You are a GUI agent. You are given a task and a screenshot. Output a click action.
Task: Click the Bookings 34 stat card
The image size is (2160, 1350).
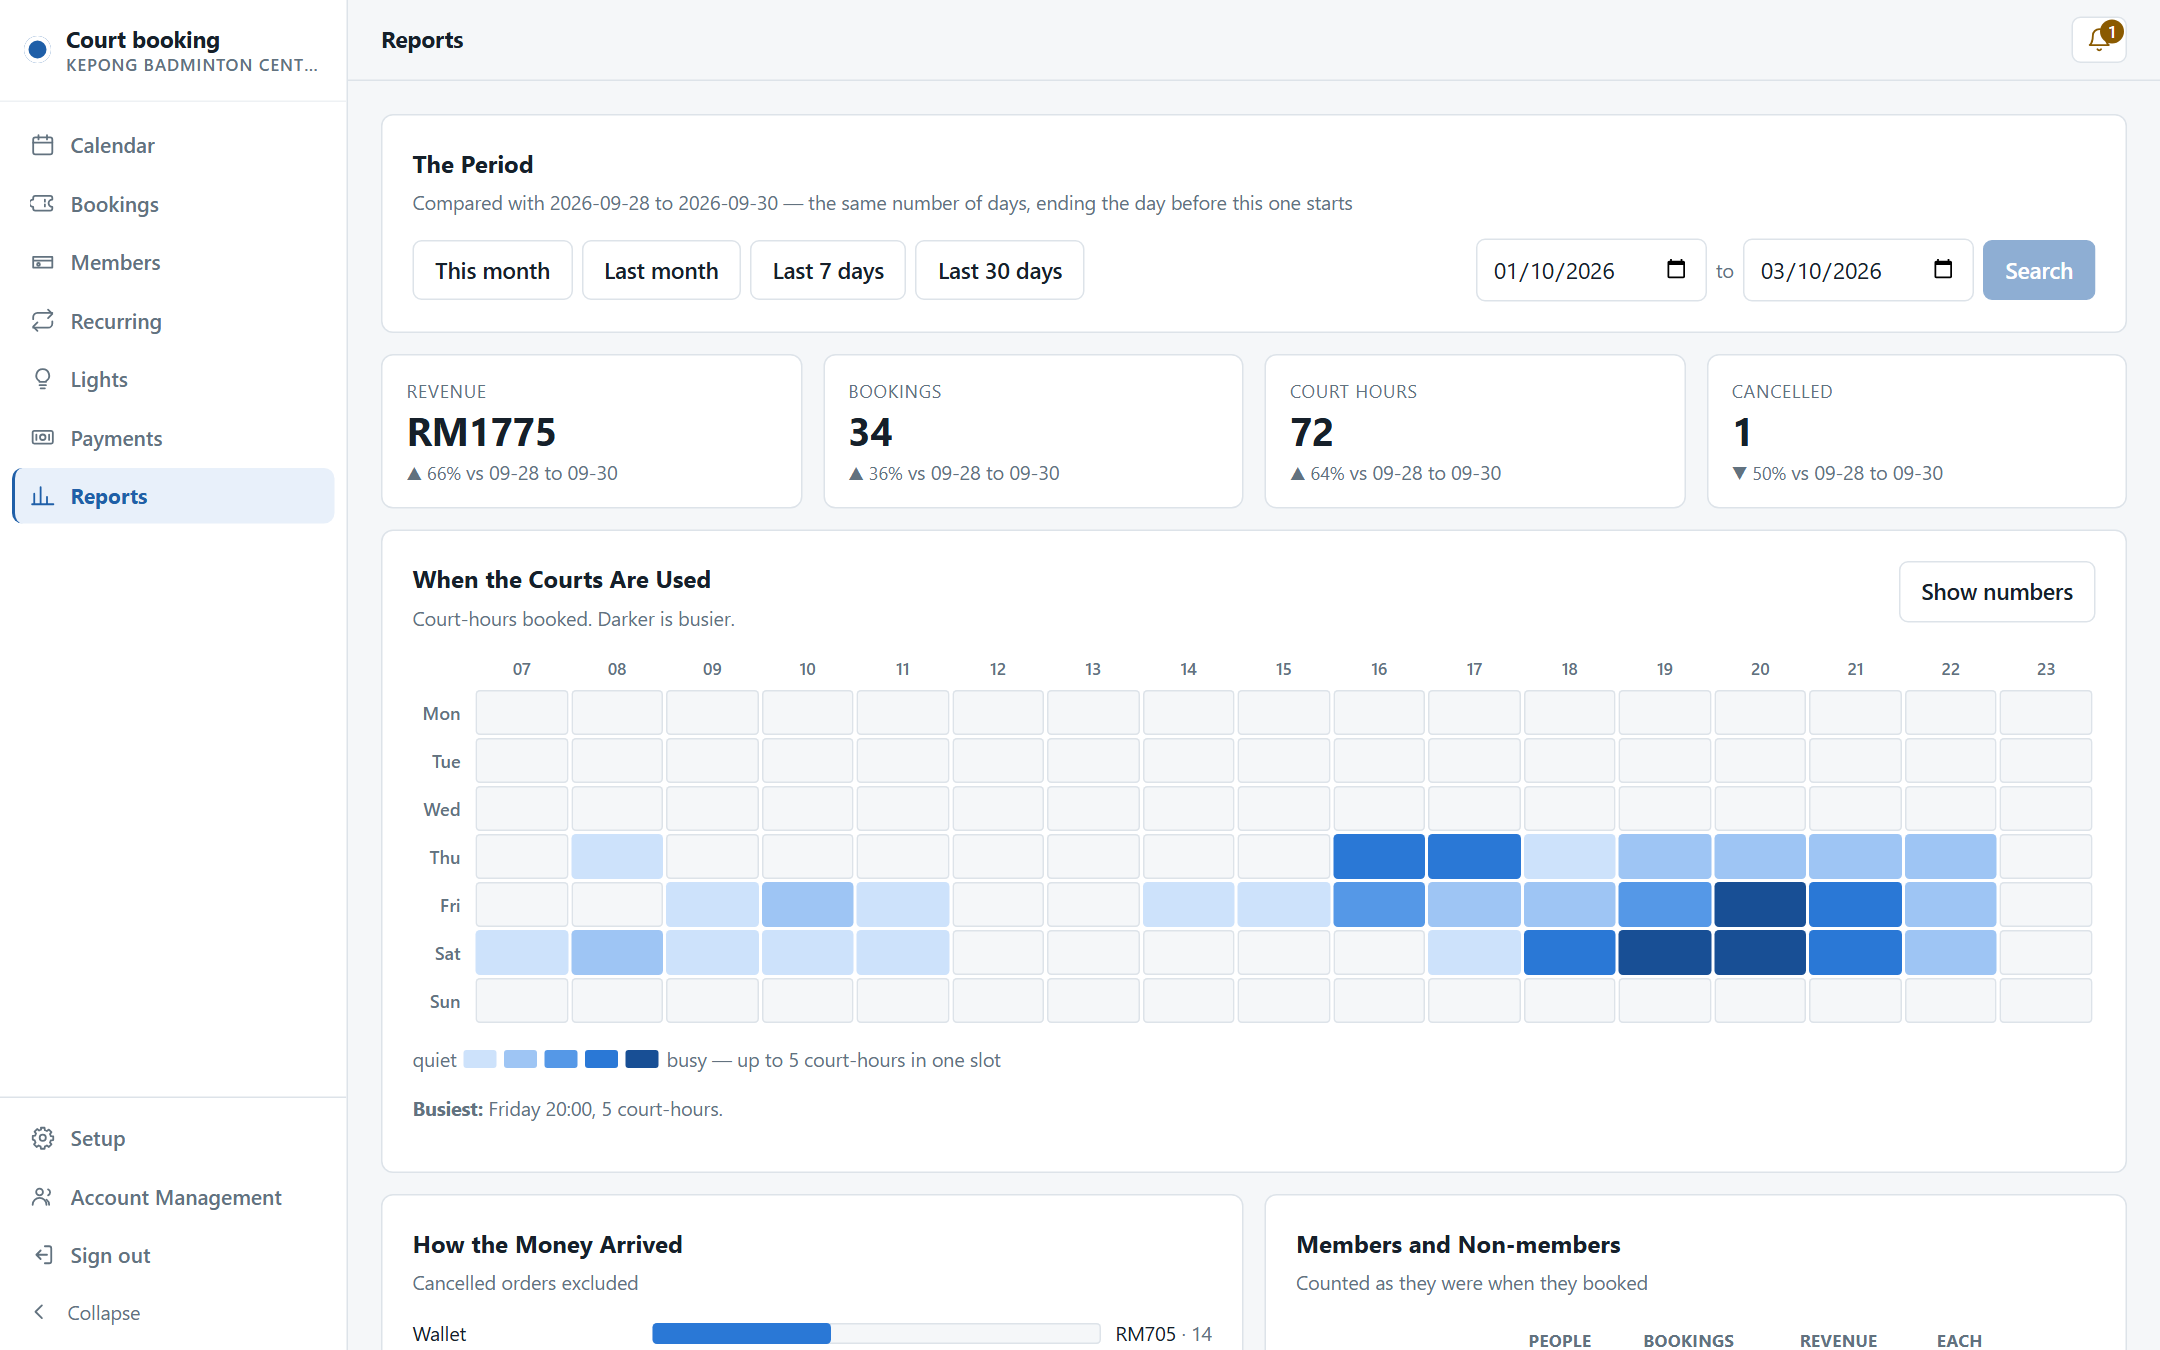(x=1033, y=431)
